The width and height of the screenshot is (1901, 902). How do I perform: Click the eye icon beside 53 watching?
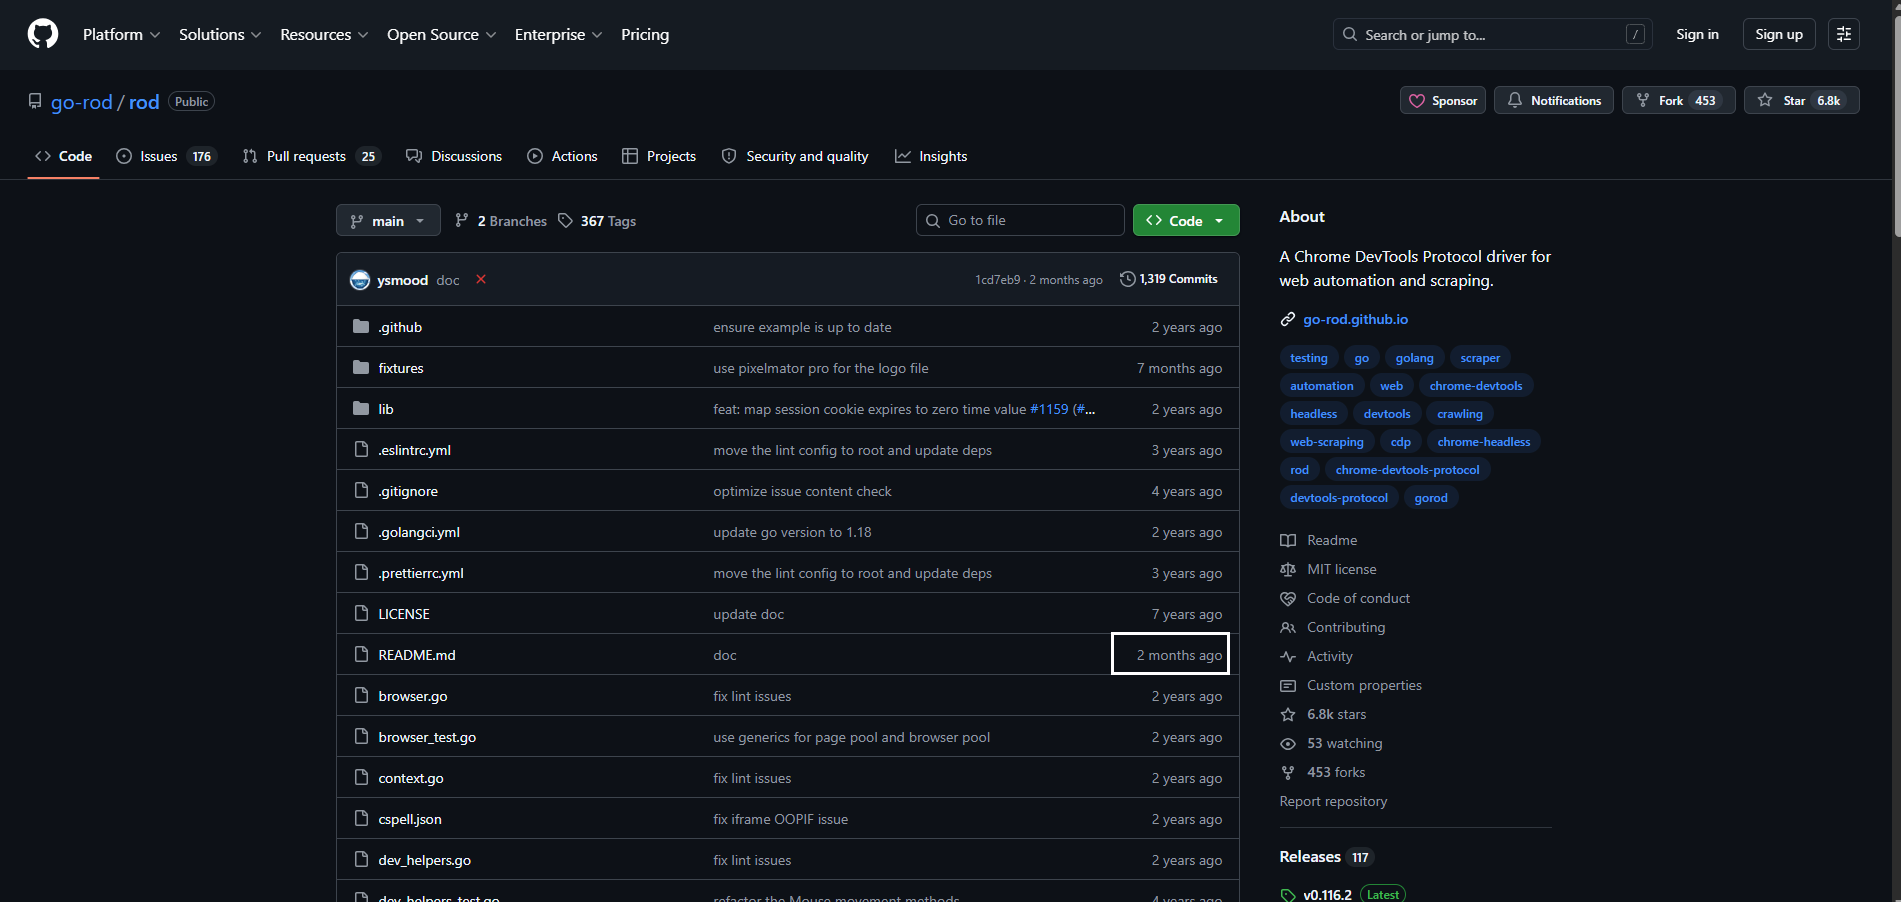click(x=1288, y=743)
